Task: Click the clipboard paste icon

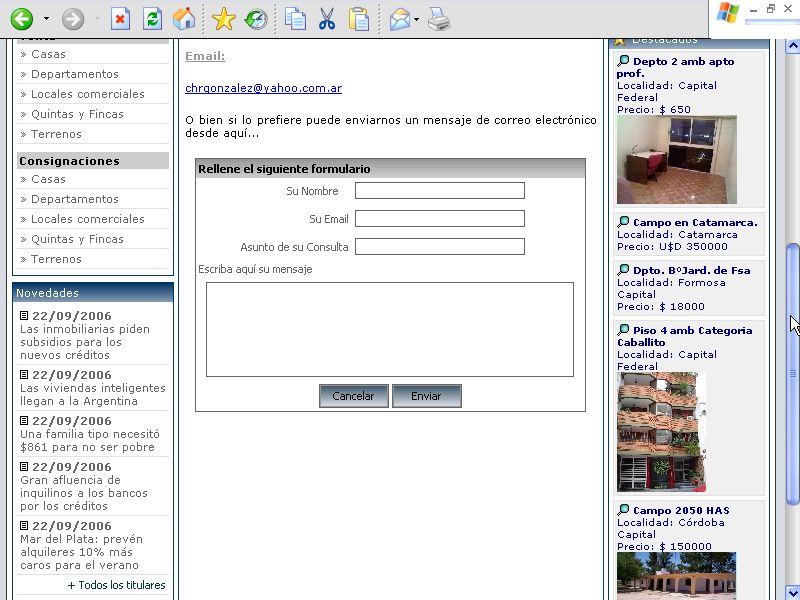Action: [x=359, y=19]
